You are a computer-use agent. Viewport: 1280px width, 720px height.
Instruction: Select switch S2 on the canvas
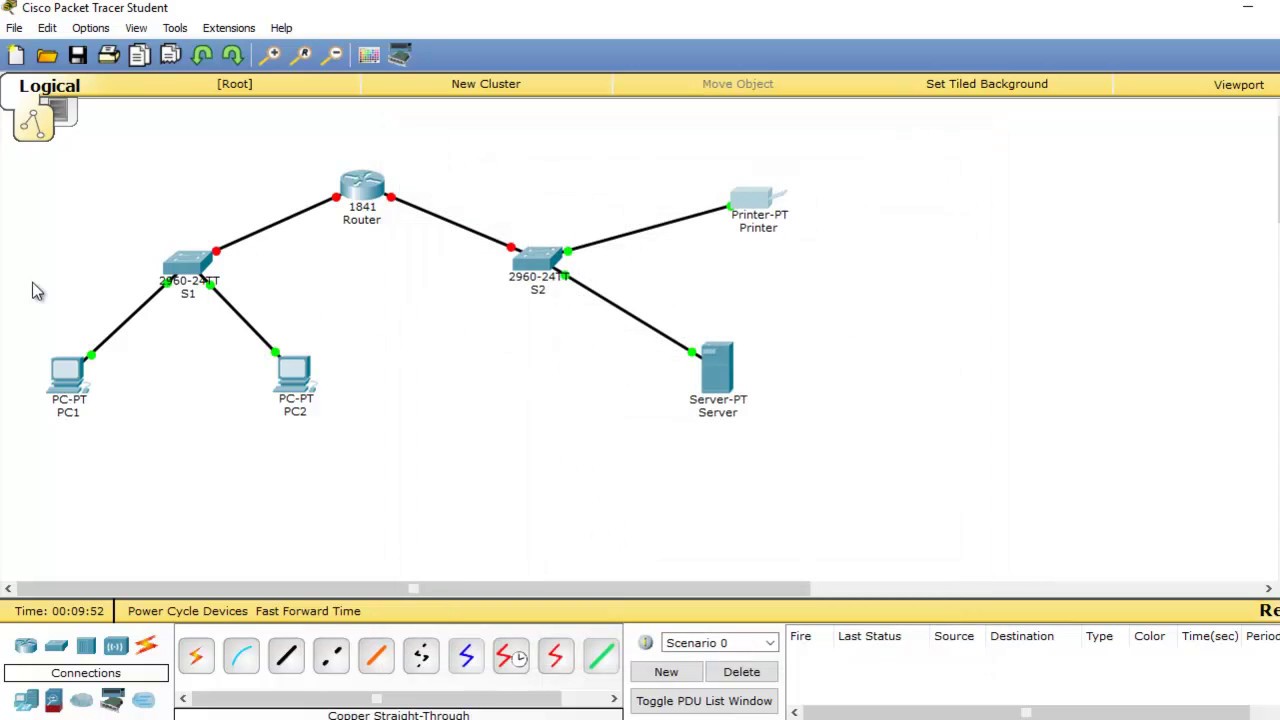click(x=538, y=260)
